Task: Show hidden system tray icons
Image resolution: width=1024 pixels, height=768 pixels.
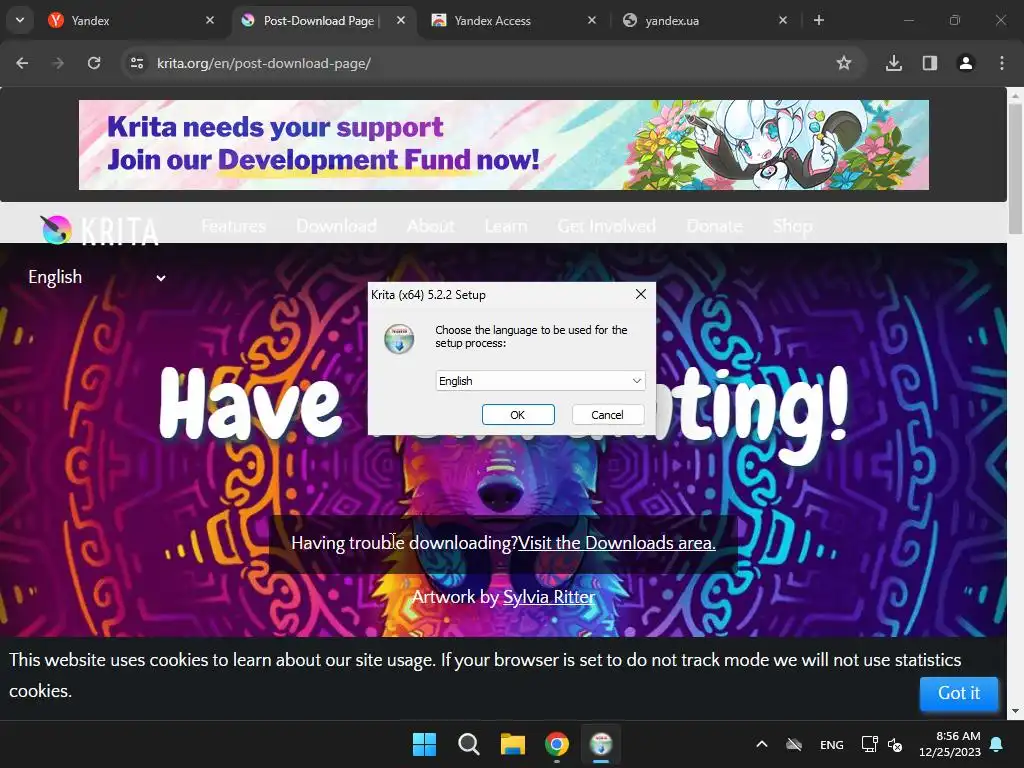Action: point(761,744)
